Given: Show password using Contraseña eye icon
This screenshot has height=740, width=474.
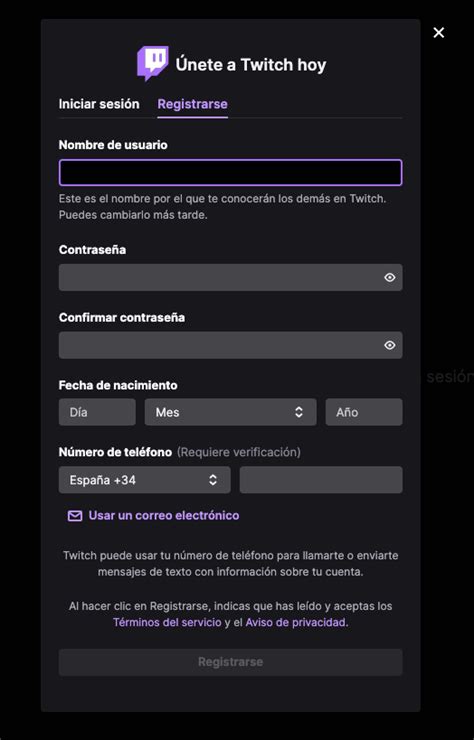Looking at the screenshot, I should 389,278.
